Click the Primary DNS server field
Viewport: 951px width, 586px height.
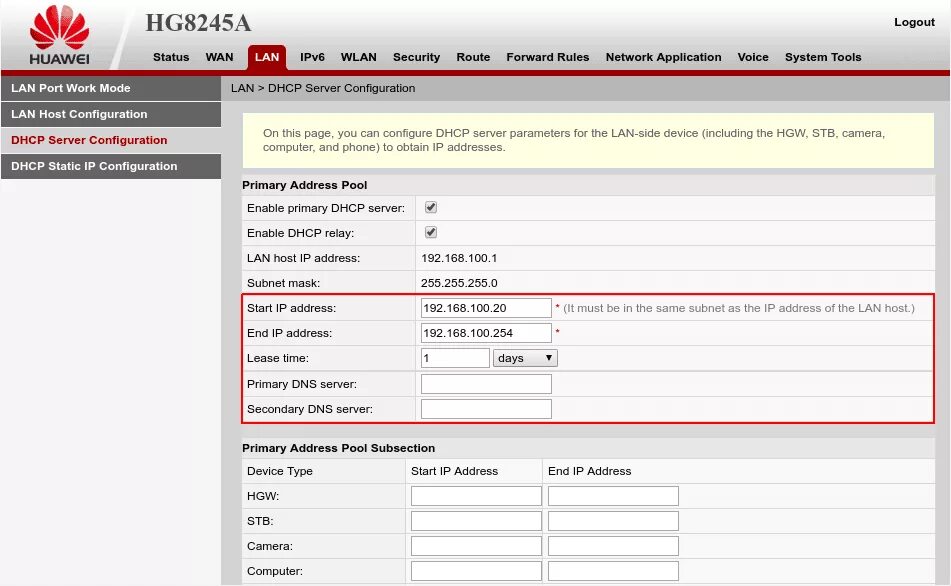click(x=486, y=384)
